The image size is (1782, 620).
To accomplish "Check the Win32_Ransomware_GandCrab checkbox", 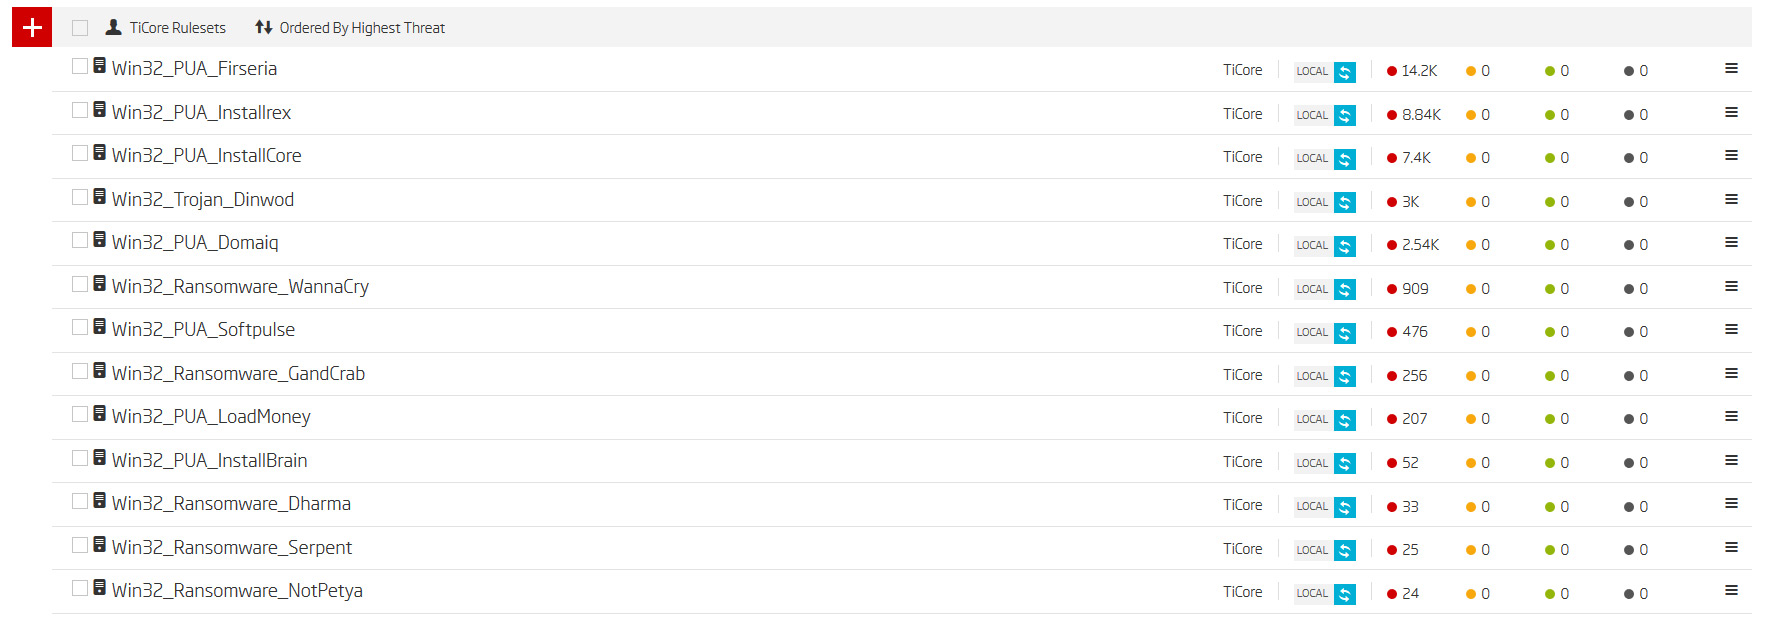I will point(80,371).
